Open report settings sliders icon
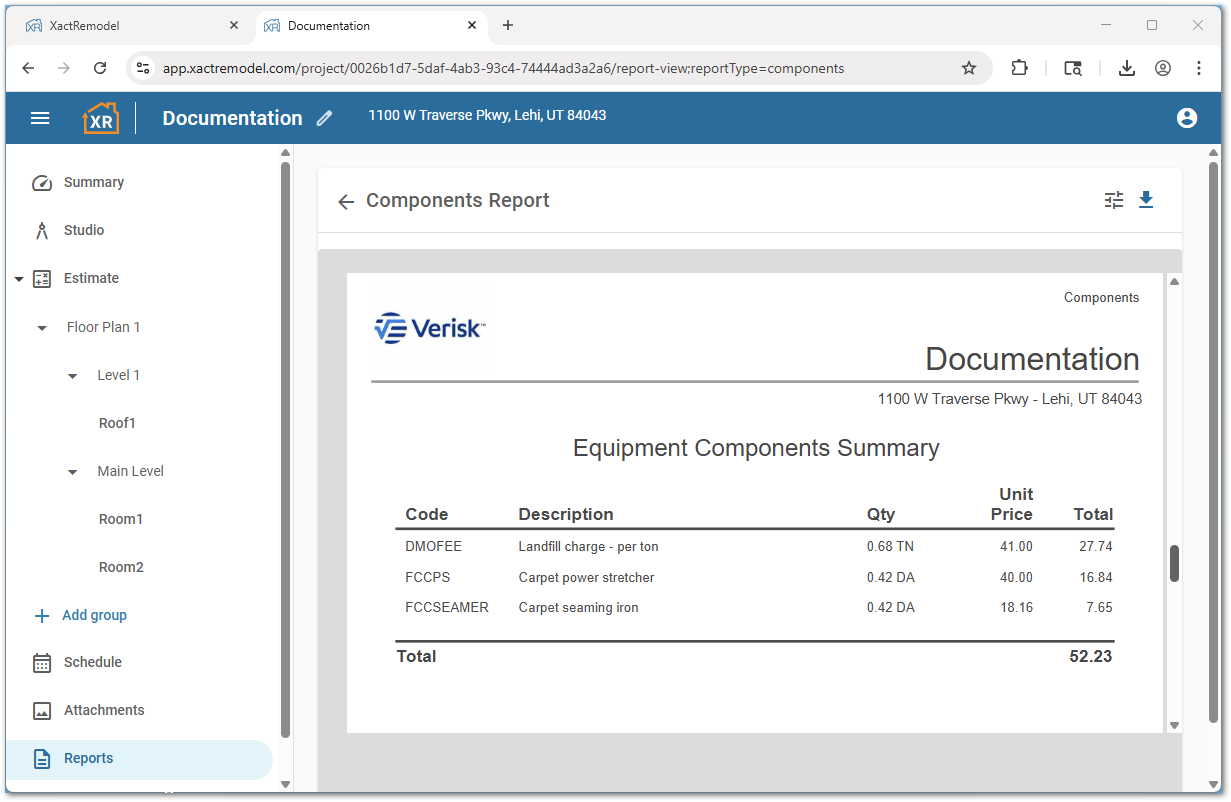The width and height of the screenshot is (1231, 802). tap(1114, 200)
